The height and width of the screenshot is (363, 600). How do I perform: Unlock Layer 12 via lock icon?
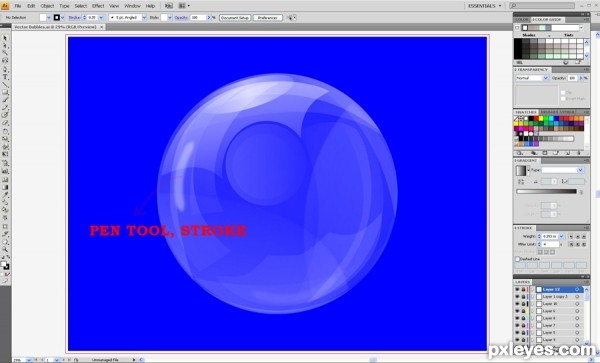(523, 290)
